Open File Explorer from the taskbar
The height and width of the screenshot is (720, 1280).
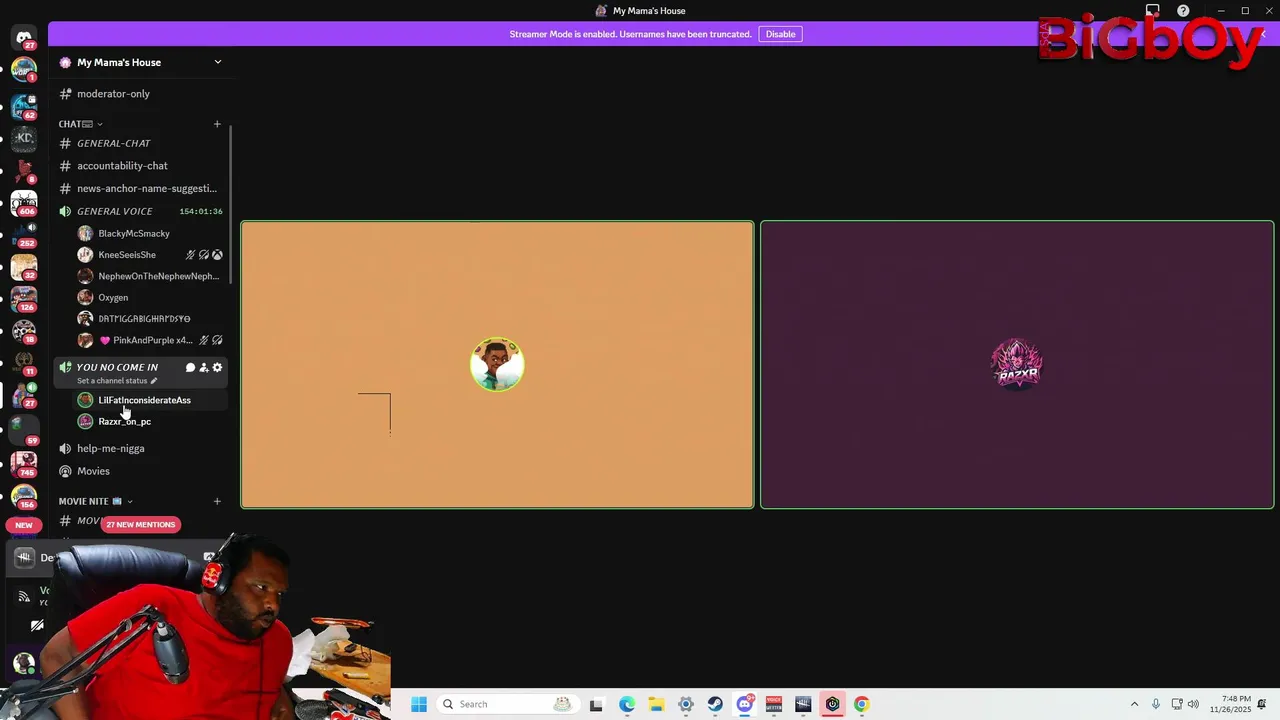(x=657, y=704)
